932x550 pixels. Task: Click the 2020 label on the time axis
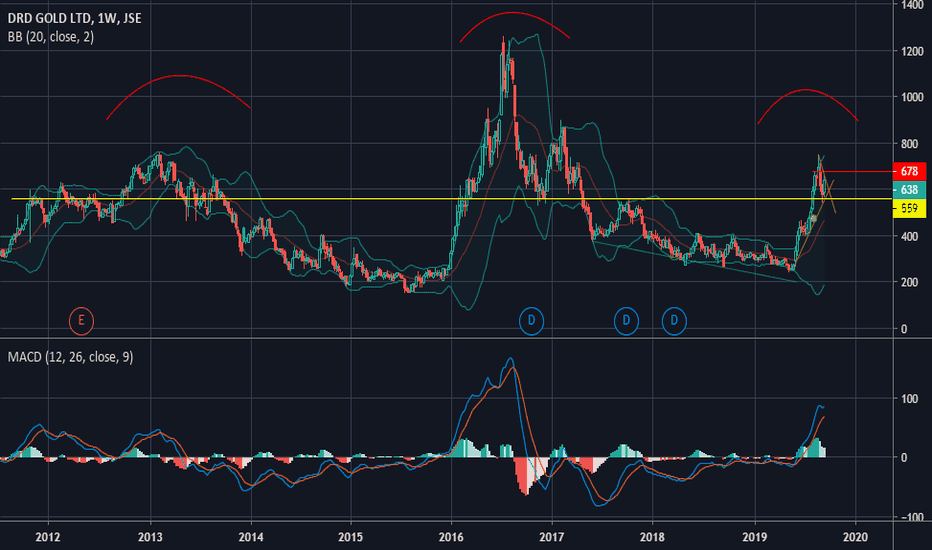(856, 537)
